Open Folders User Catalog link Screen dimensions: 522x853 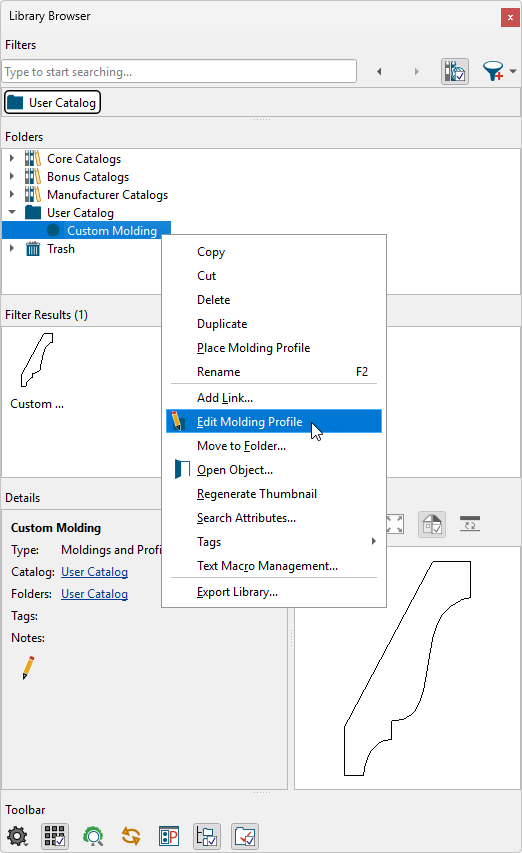(94, 594)
